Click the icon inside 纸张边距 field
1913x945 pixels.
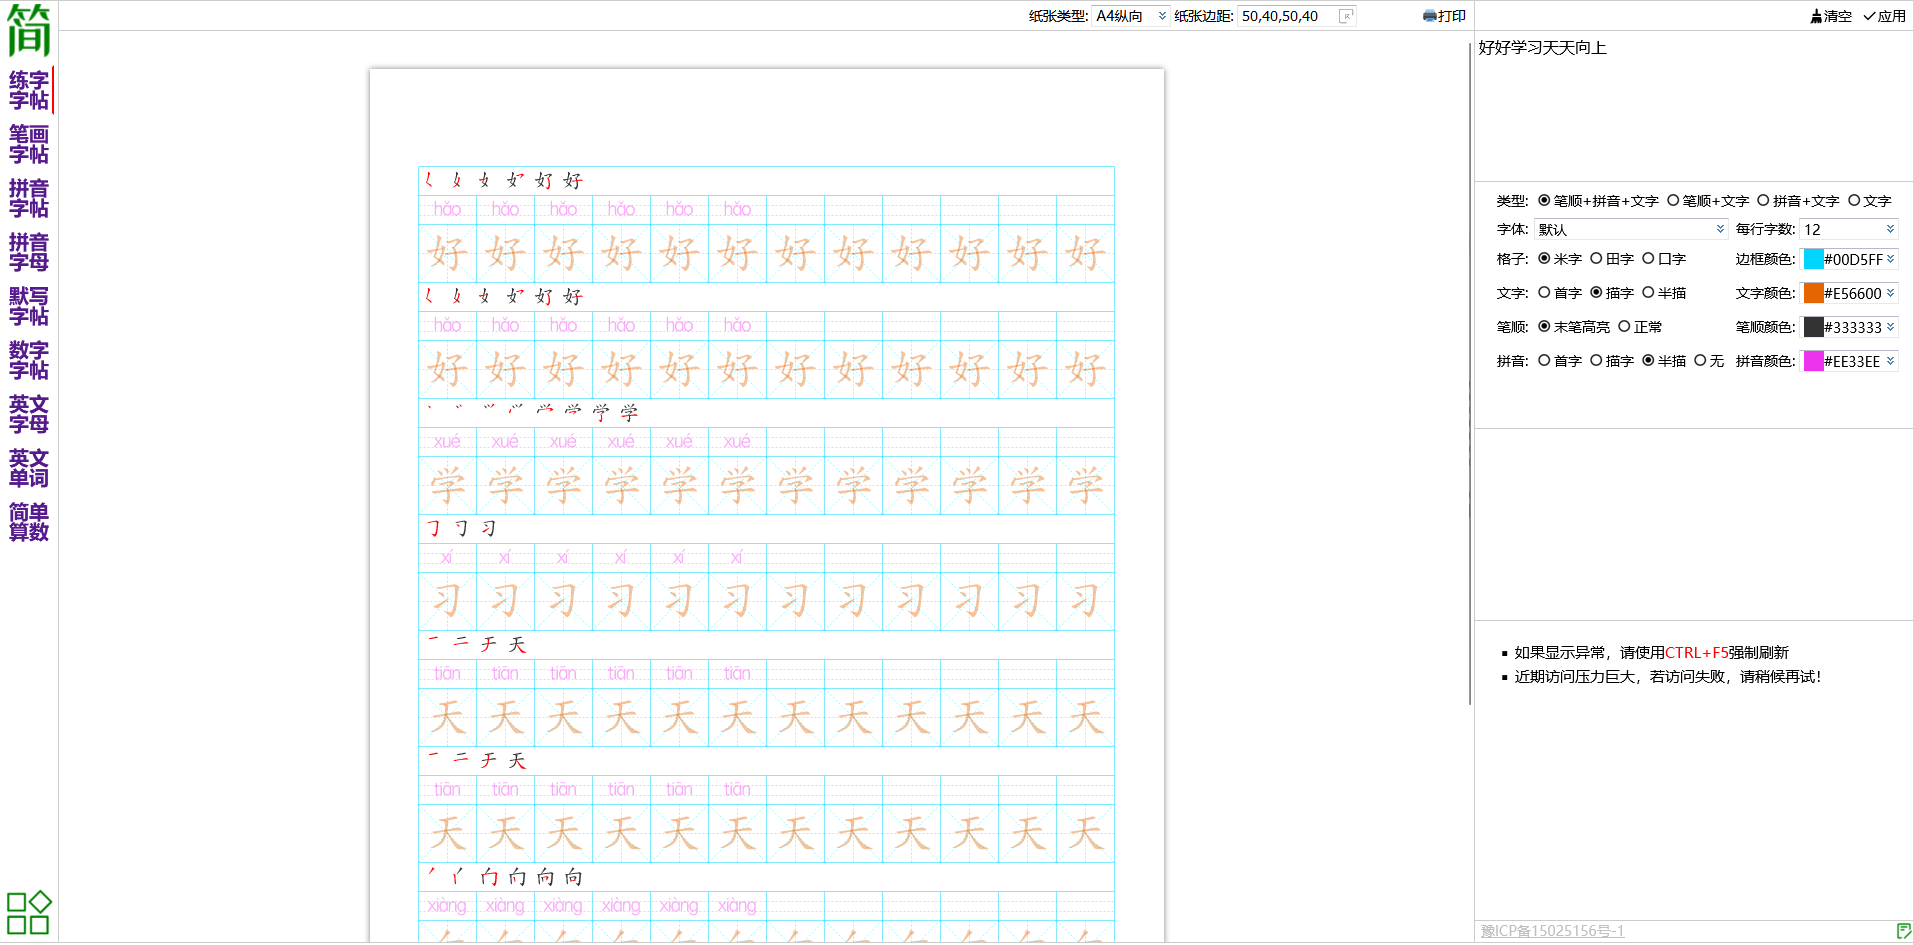click(1346, 16)
